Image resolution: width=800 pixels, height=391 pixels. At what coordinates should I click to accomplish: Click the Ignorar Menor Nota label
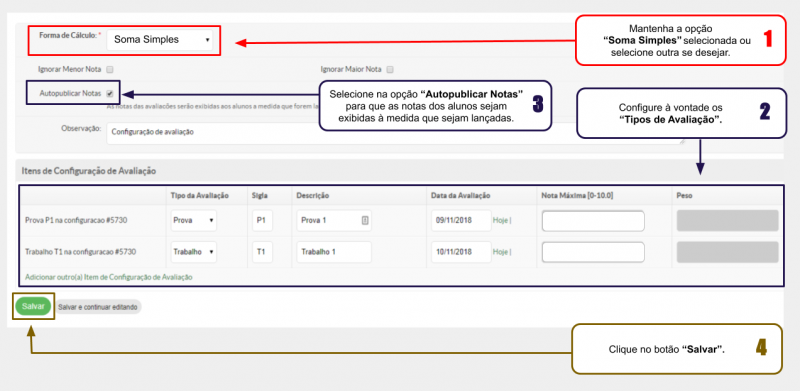click(70, 69)
